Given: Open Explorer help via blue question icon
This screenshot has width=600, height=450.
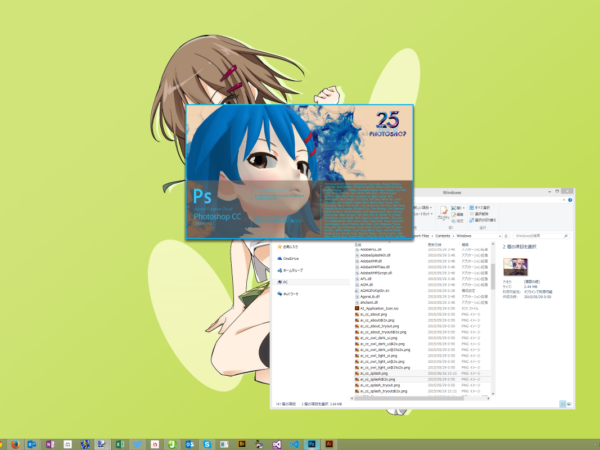Looking at the screenshot, I should (570, 200).
